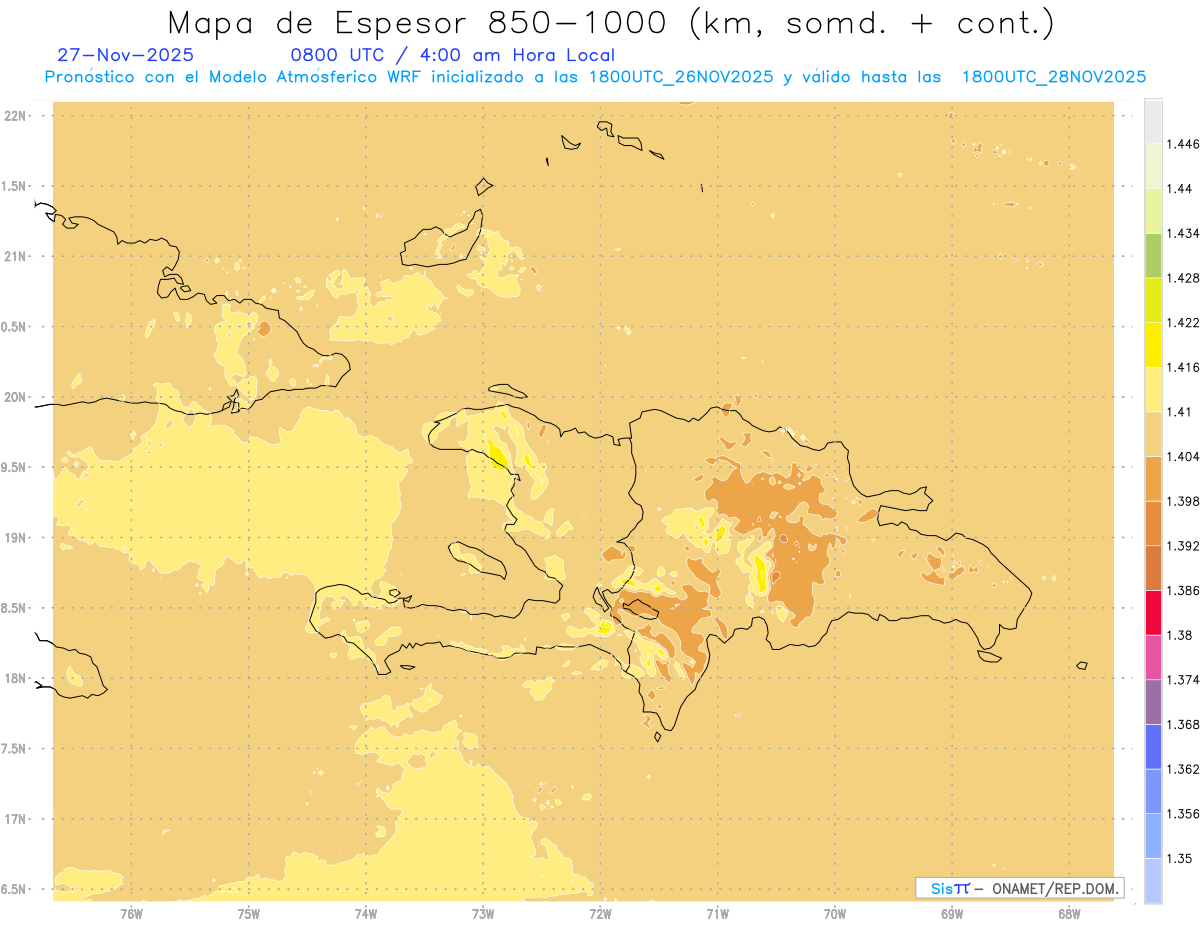Click the legend value '1.416'
Viewport: 1200px width, 927px height.
pos(1183,367)
